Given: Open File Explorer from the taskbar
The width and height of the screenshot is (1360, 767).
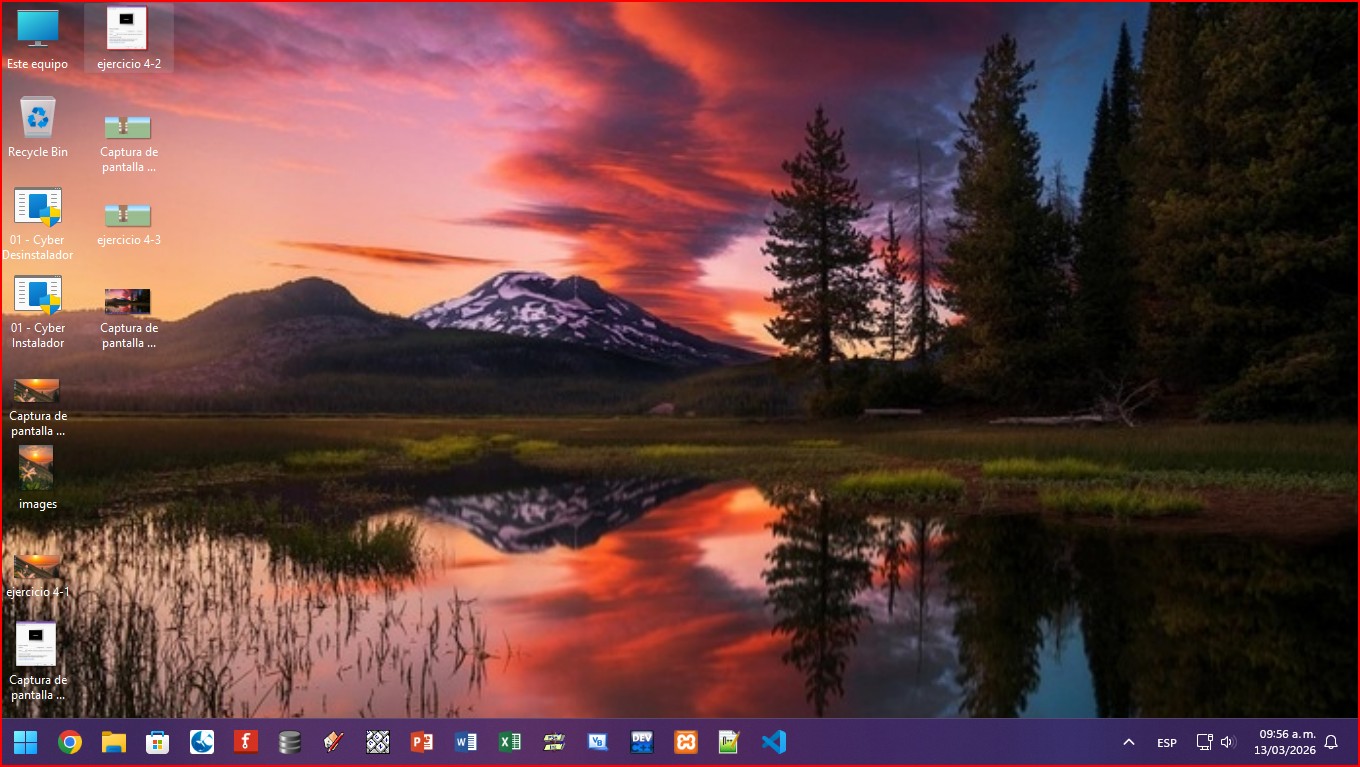Looking at the screenshot, I should (114, 742).
